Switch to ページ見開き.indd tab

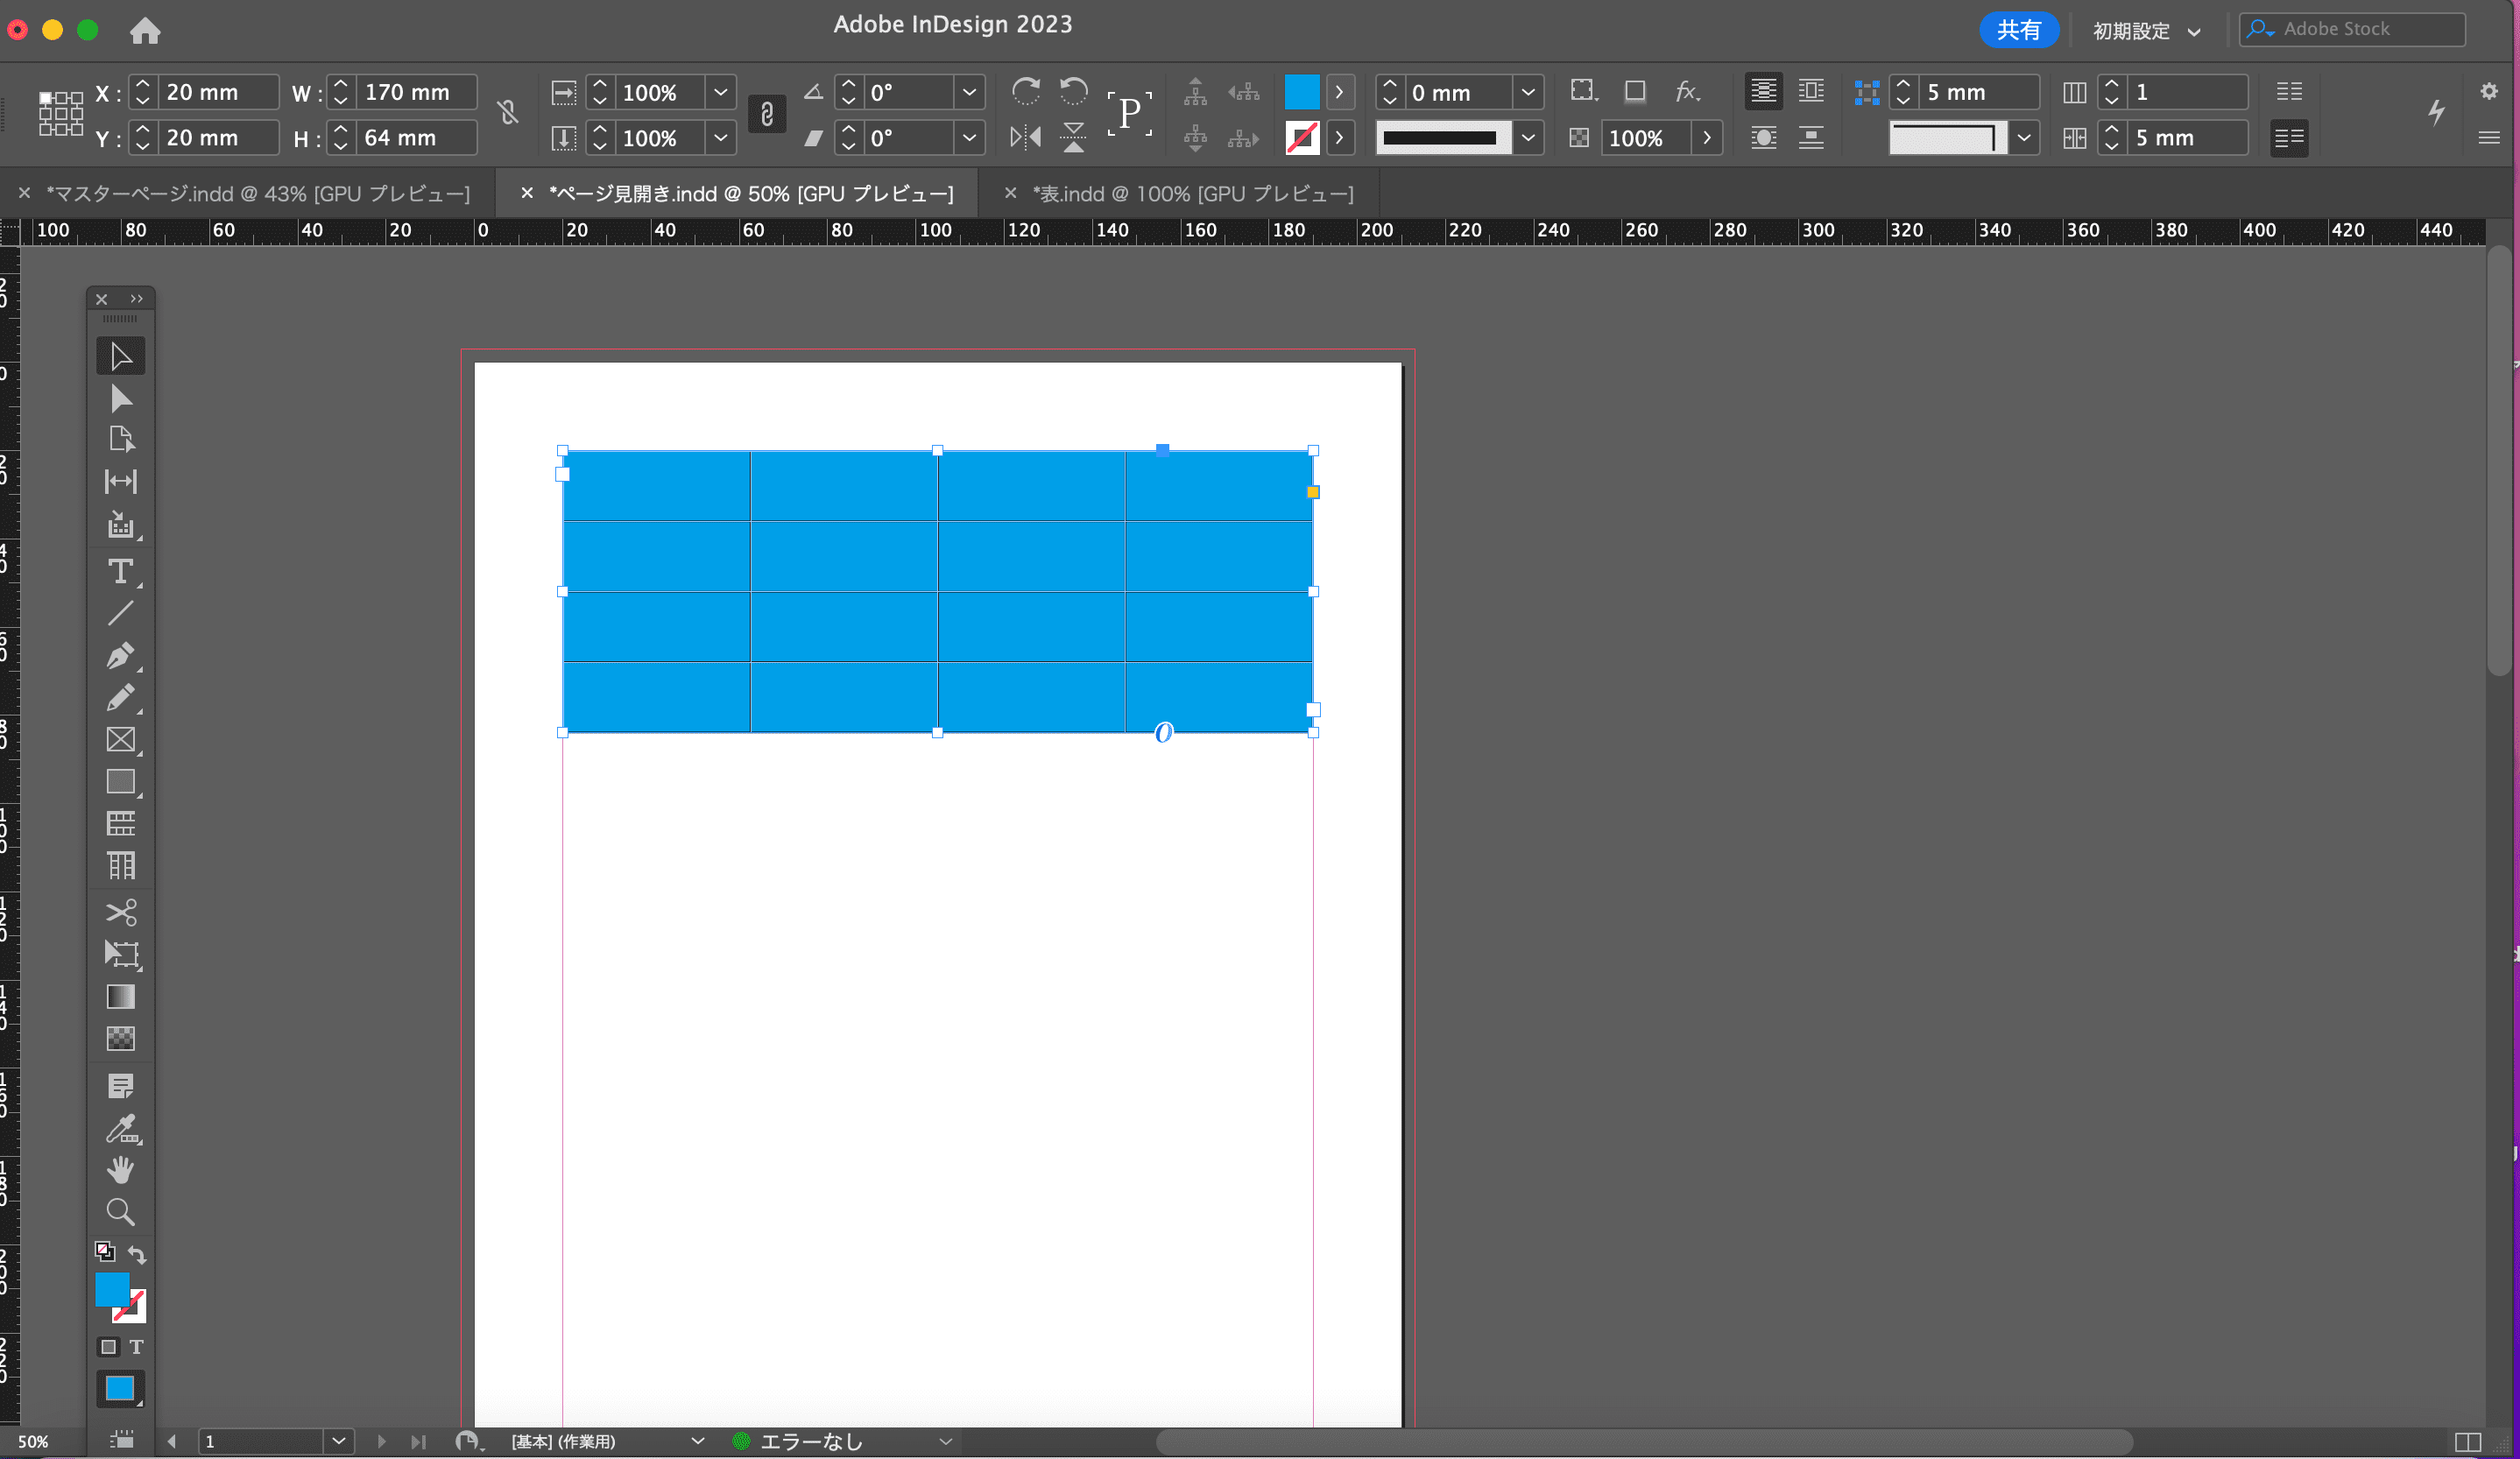(x=751, y=194)
